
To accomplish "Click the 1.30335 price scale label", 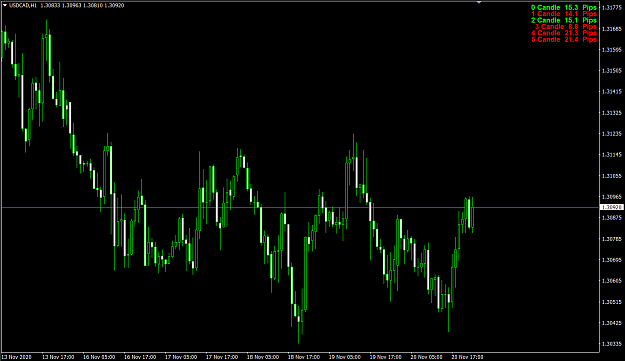I will 612,343.
